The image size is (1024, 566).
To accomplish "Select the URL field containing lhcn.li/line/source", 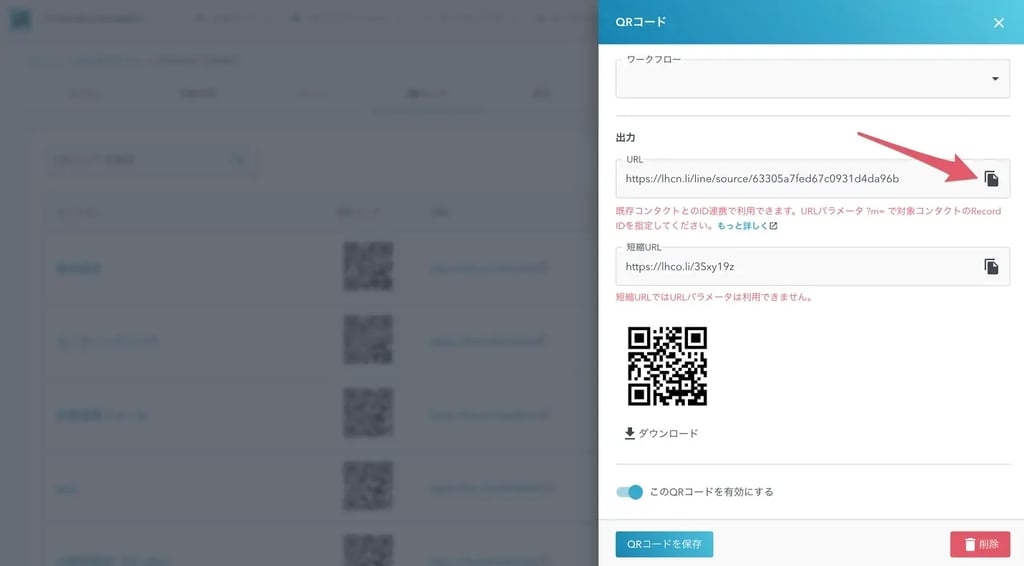I will click(790, 179).
